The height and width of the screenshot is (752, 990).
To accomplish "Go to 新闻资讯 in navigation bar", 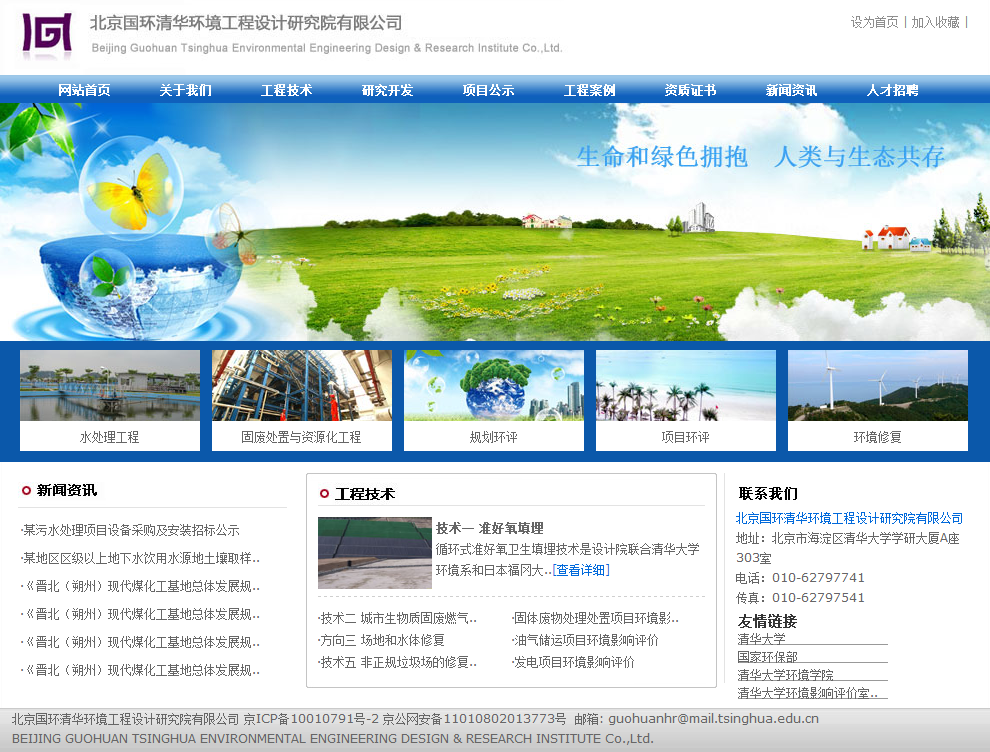I will pos(791,90).
